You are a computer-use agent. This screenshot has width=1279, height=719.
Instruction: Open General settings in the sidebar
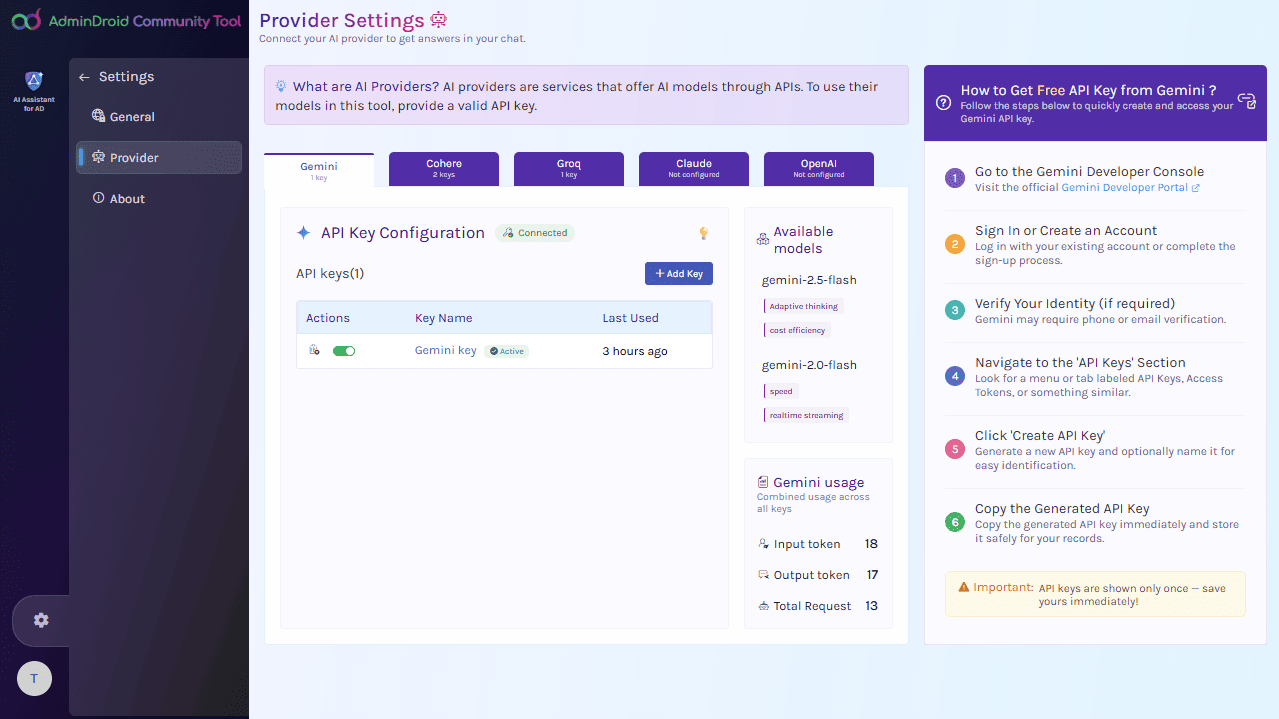[132, 117]
